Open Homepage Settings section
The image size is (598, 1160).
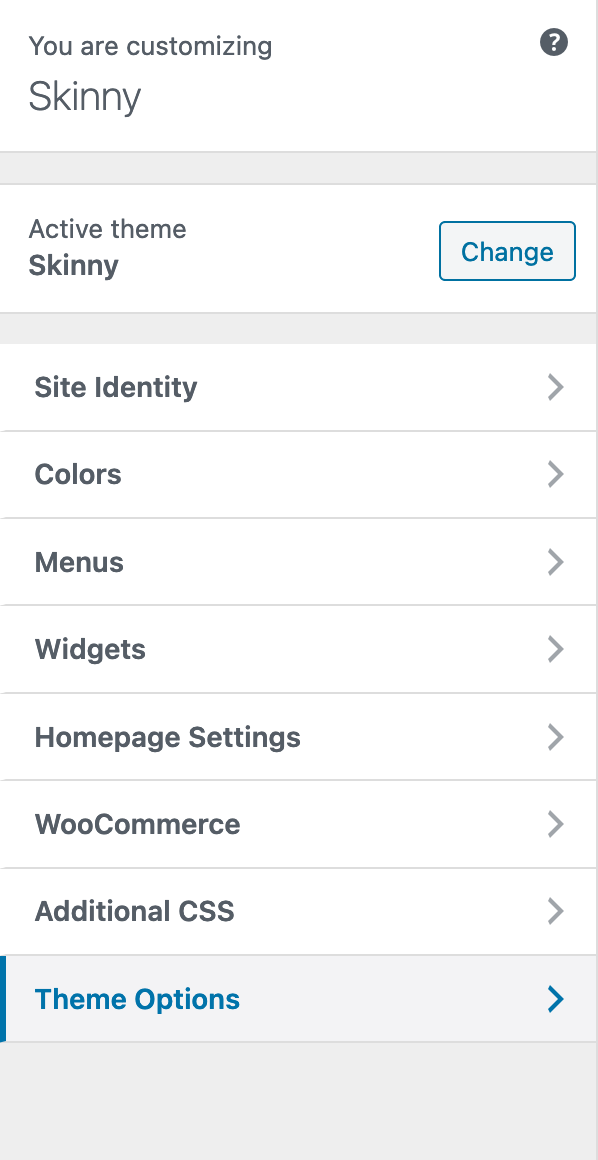pyautogui.click(x=296, y=737)
